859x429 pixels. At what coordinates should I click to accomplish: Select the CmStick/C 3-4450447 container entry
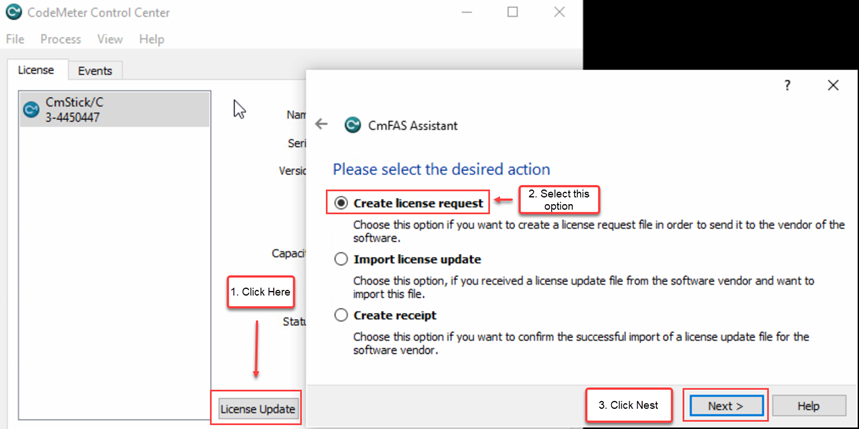pyautogui.click(x=114, y=110)
